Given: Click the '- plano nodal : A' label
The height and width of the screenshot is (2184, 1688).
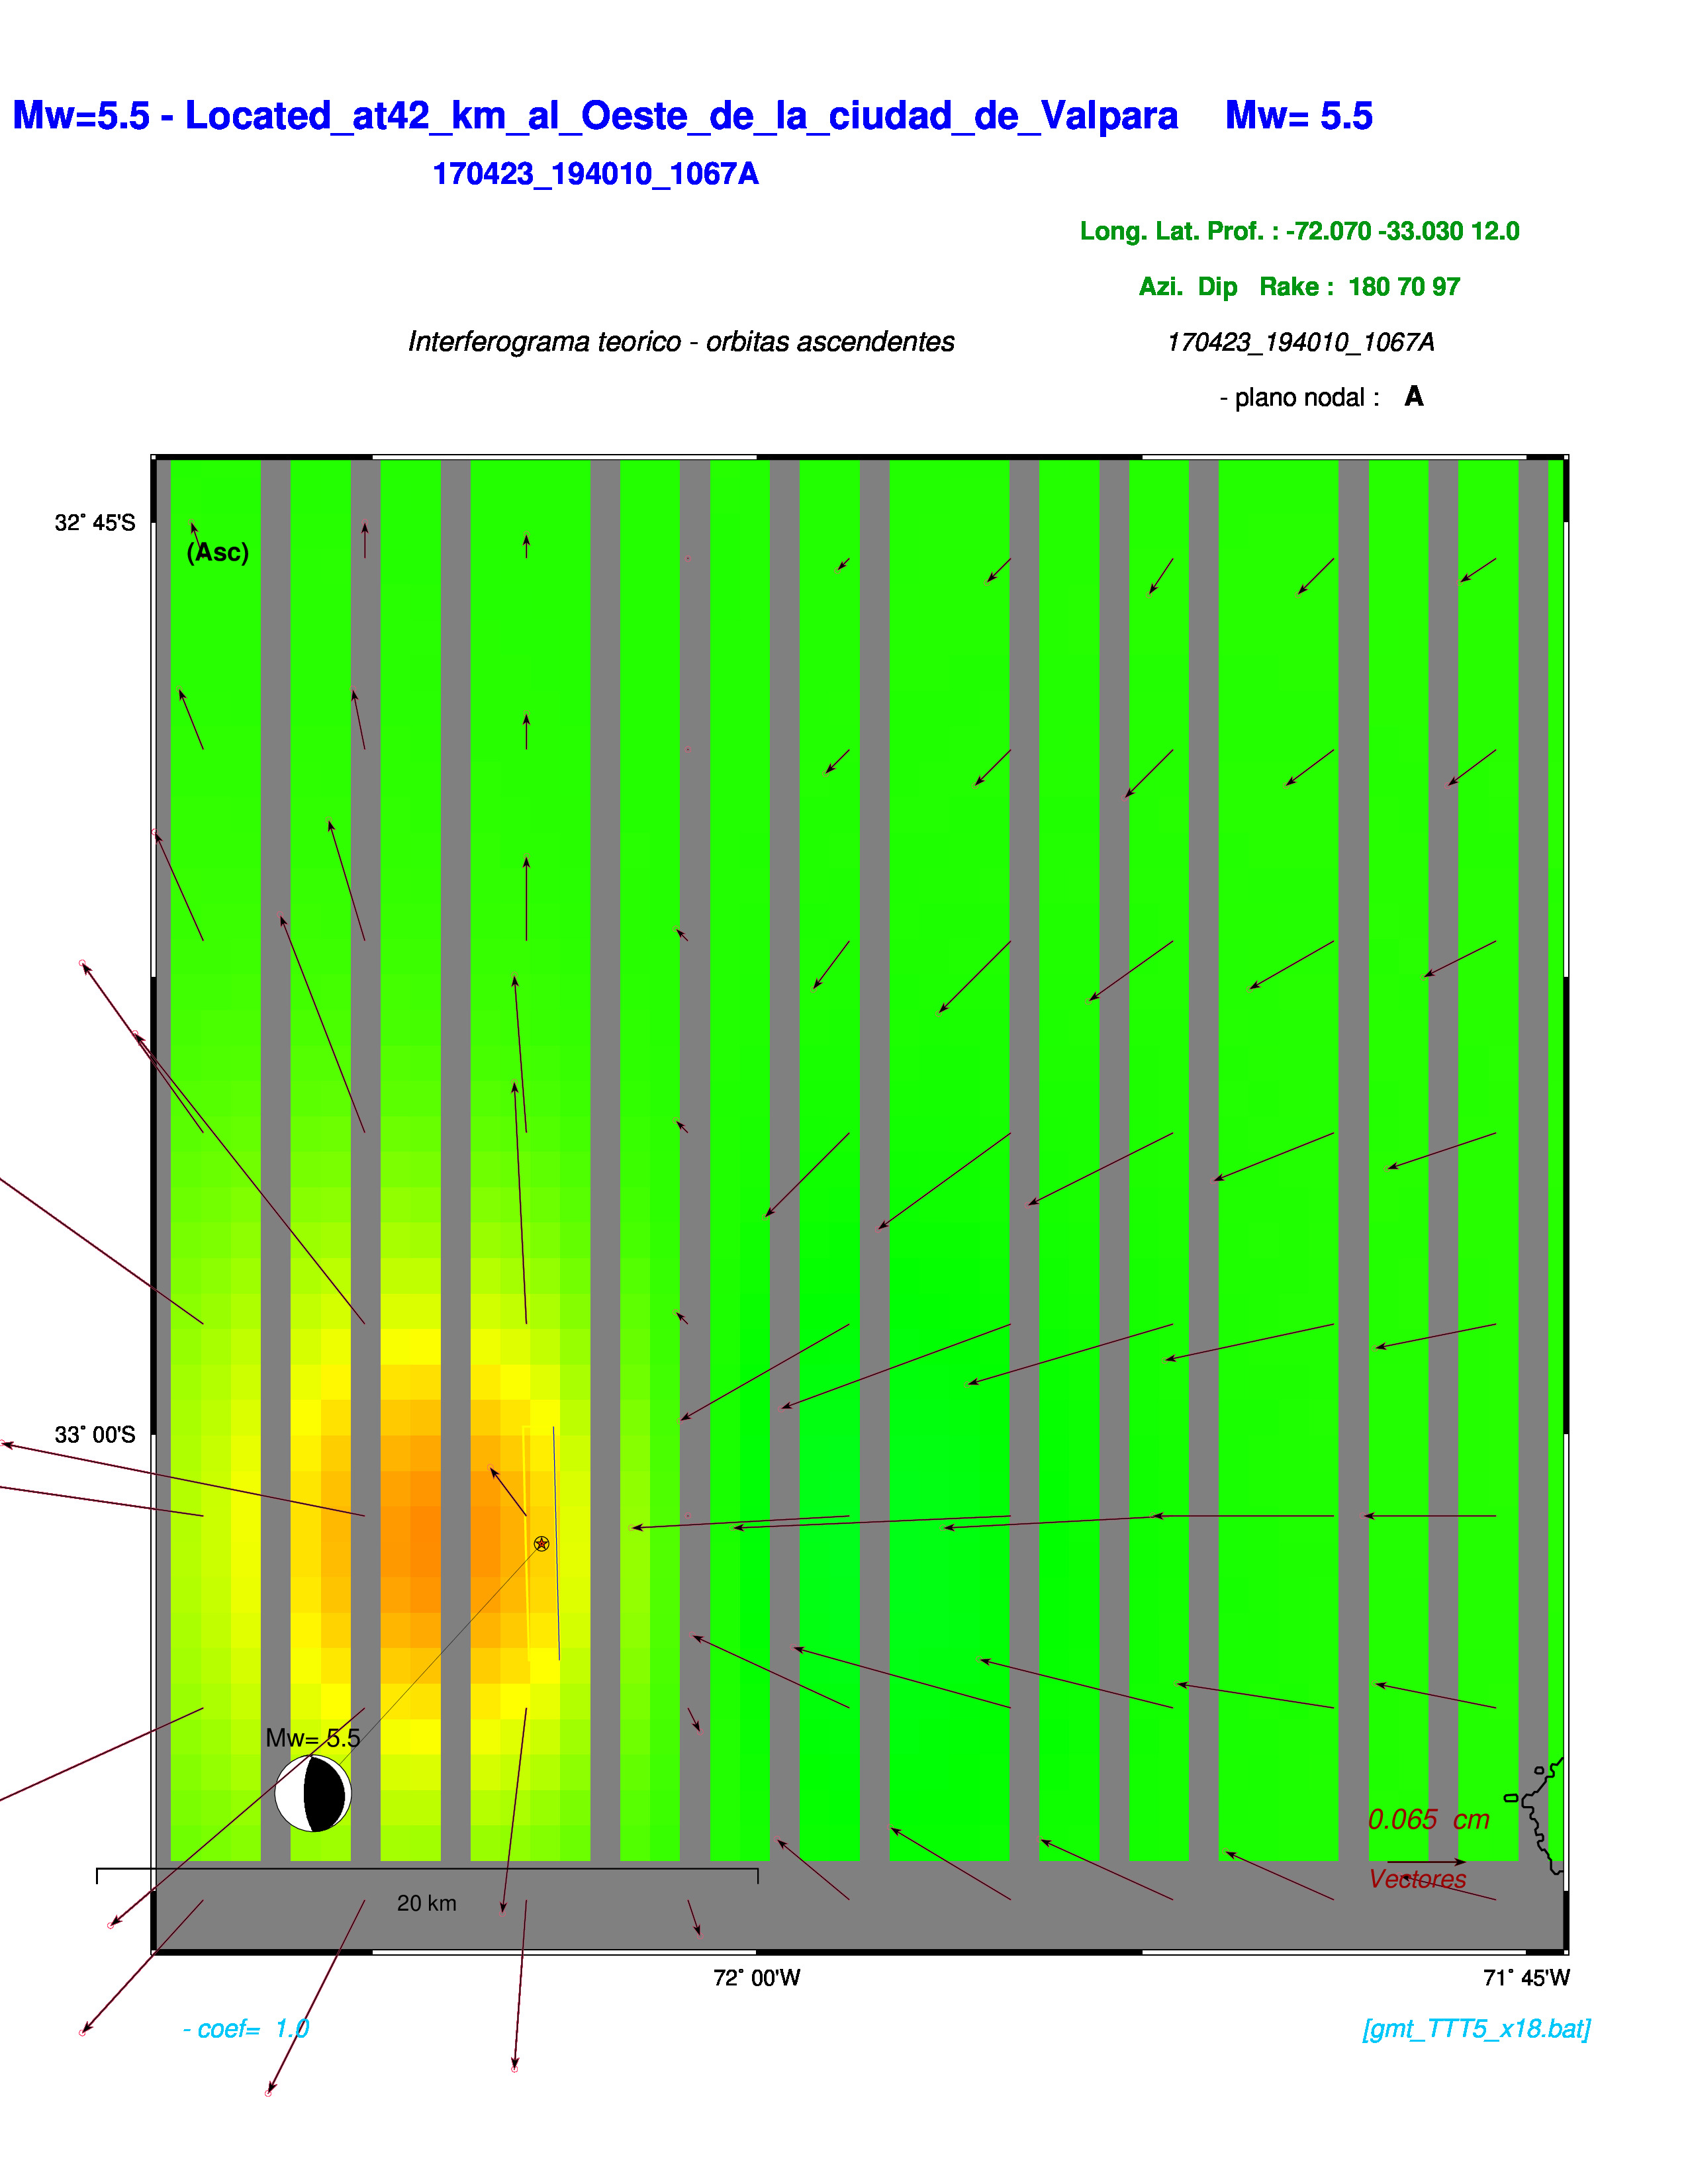Looking at the screenshot, I should (1321, 397).
